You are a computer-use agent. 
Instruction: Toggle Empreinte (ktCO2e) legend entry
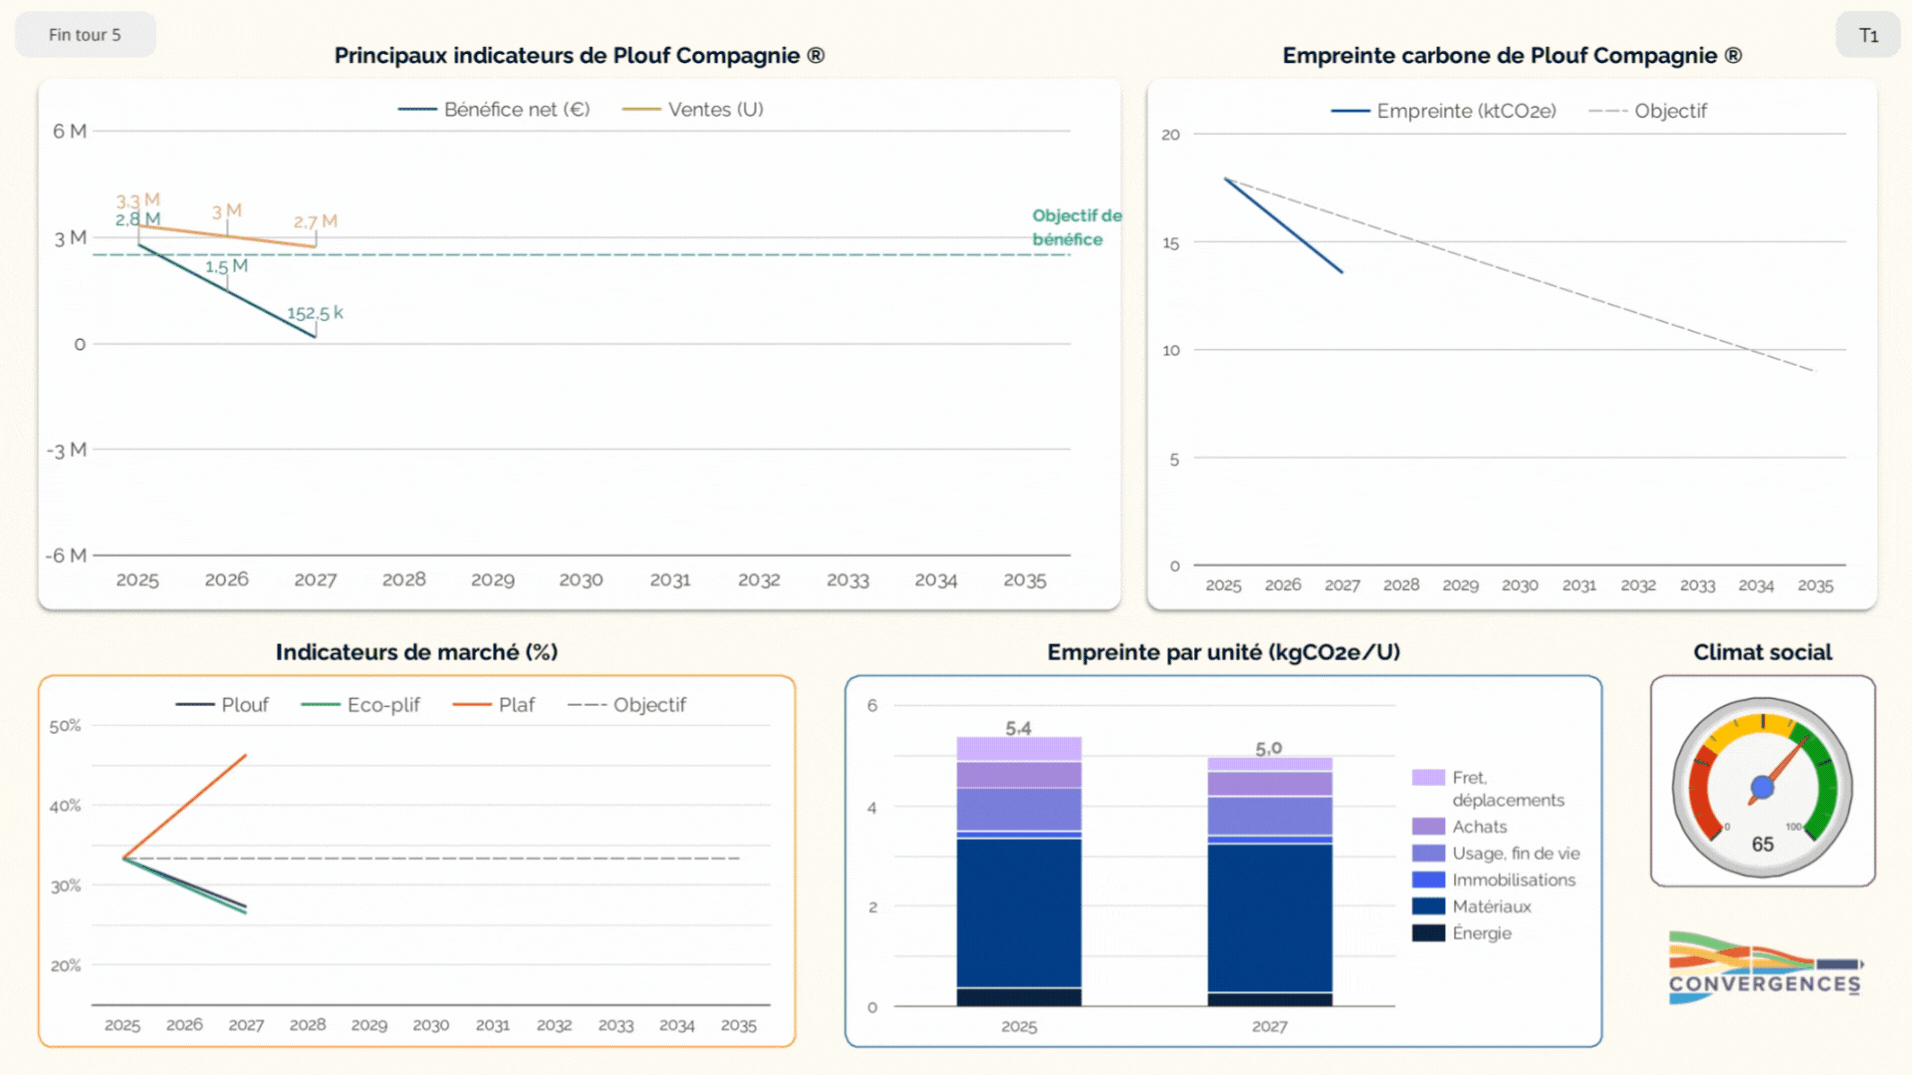pyautogui.click(x=1443, y=111)
